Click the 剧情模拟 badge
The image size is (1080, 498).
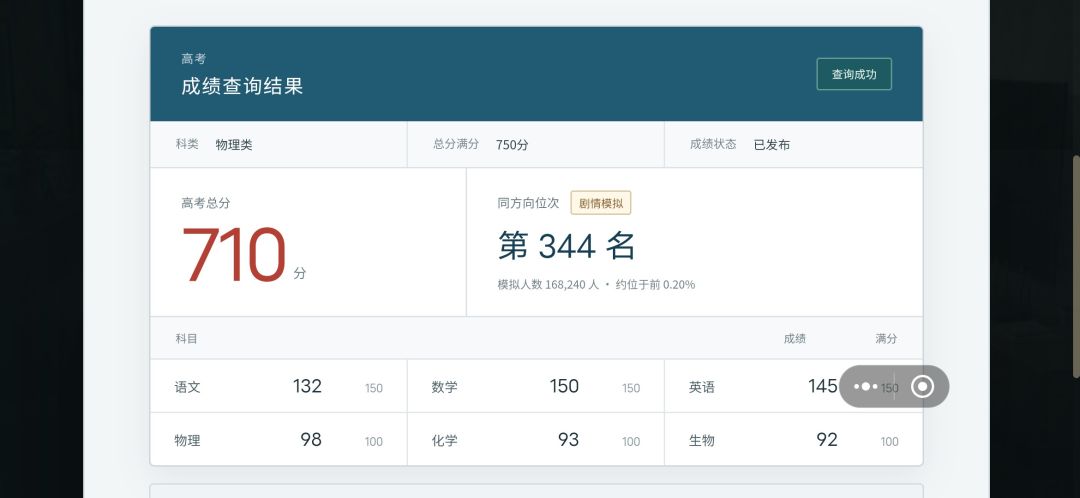tap(601, 203)
